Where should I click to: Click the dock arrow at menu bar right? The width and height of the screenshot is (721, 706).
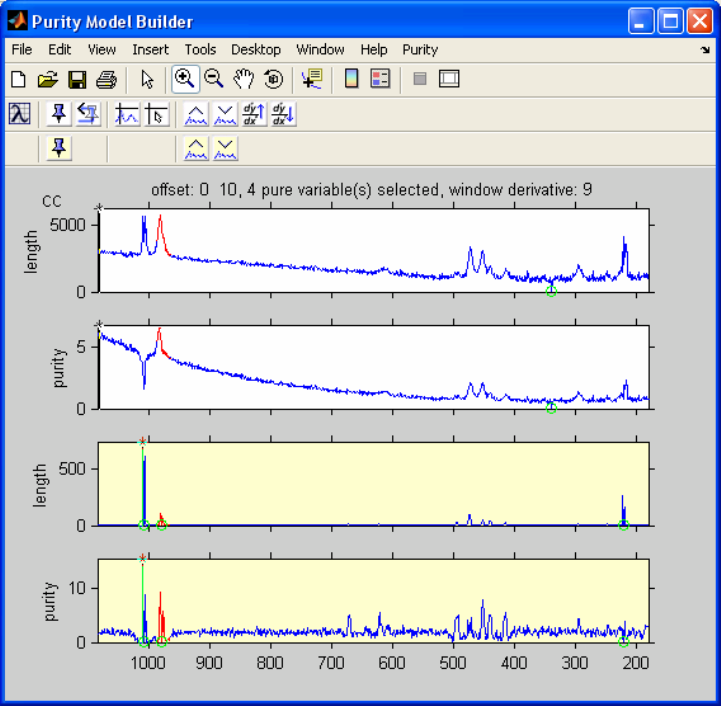(705, 49)
